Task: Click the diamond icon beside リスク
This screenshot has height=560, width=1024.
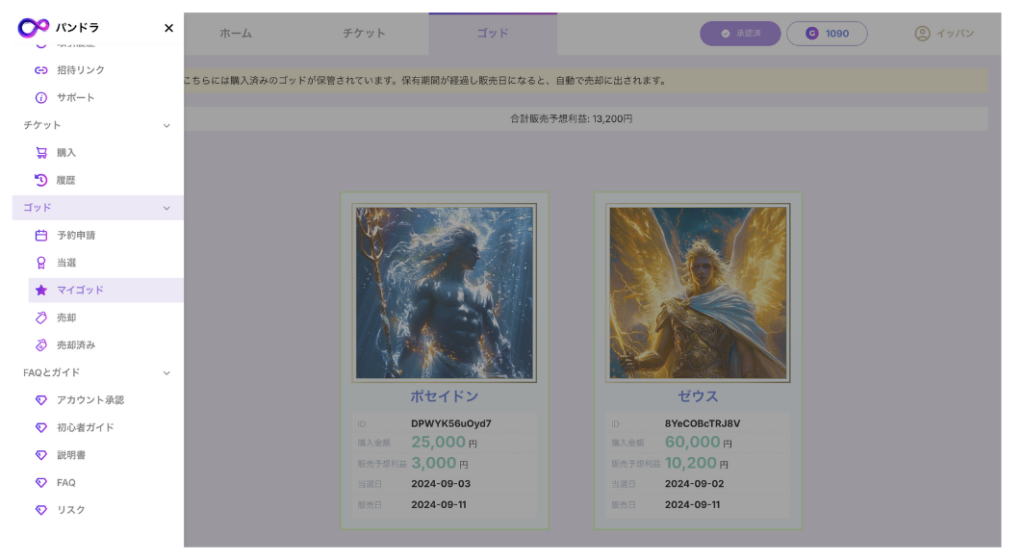Action: click(41, 510)
